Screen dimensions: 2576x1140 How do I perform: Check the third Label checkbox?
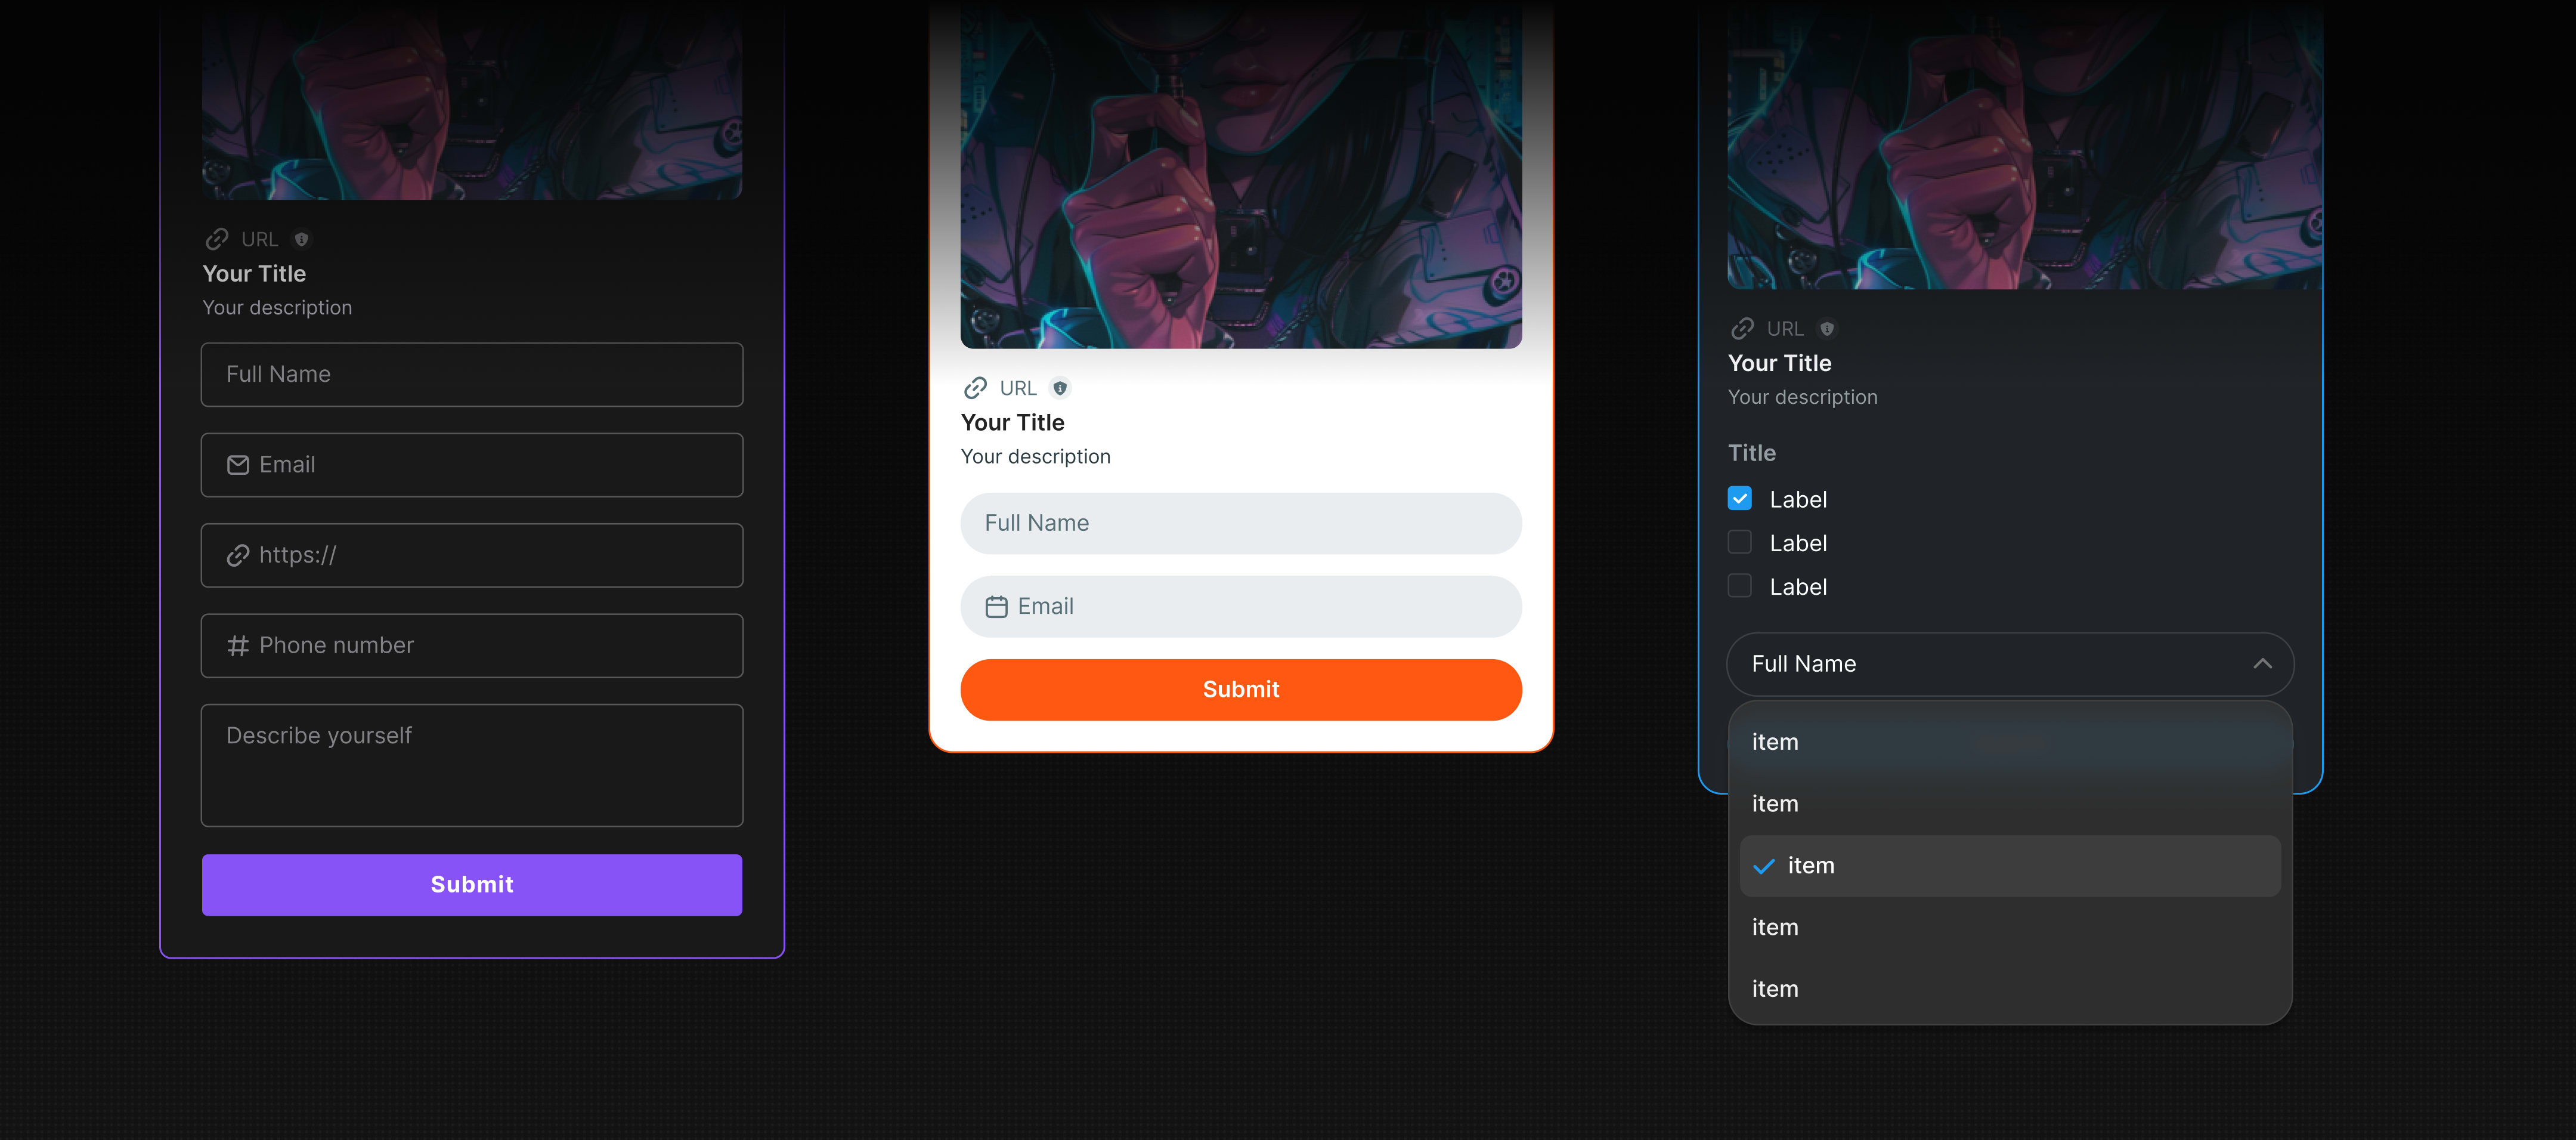pos(1740,587)
